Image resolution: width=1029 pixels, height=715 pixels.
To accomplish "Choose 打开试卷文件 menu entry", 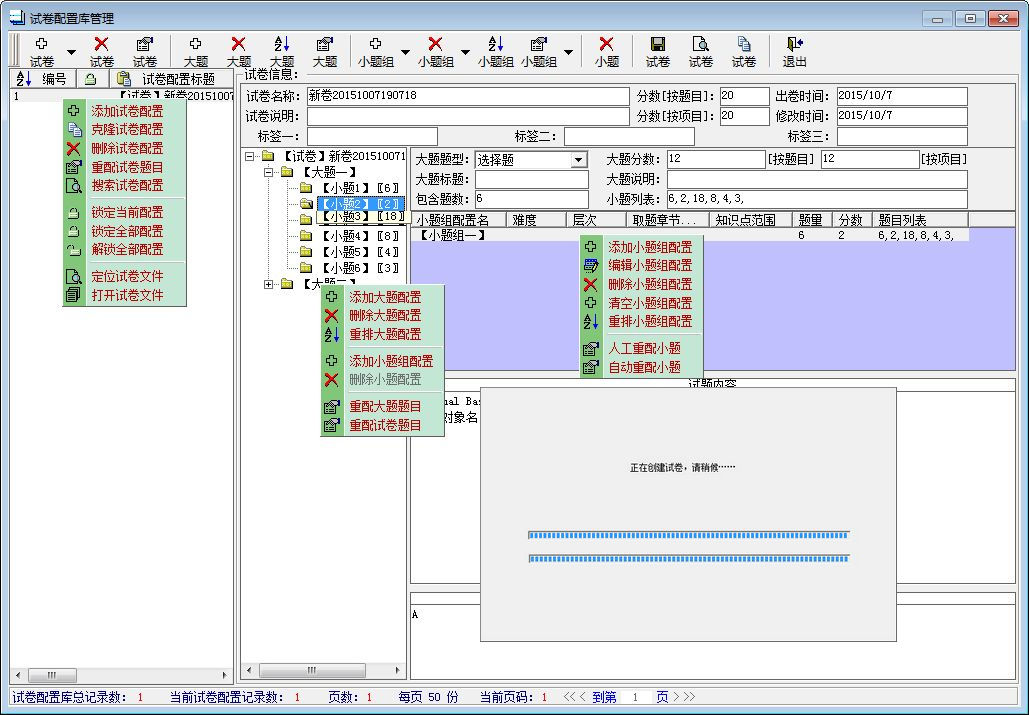I will coord(127,295).
